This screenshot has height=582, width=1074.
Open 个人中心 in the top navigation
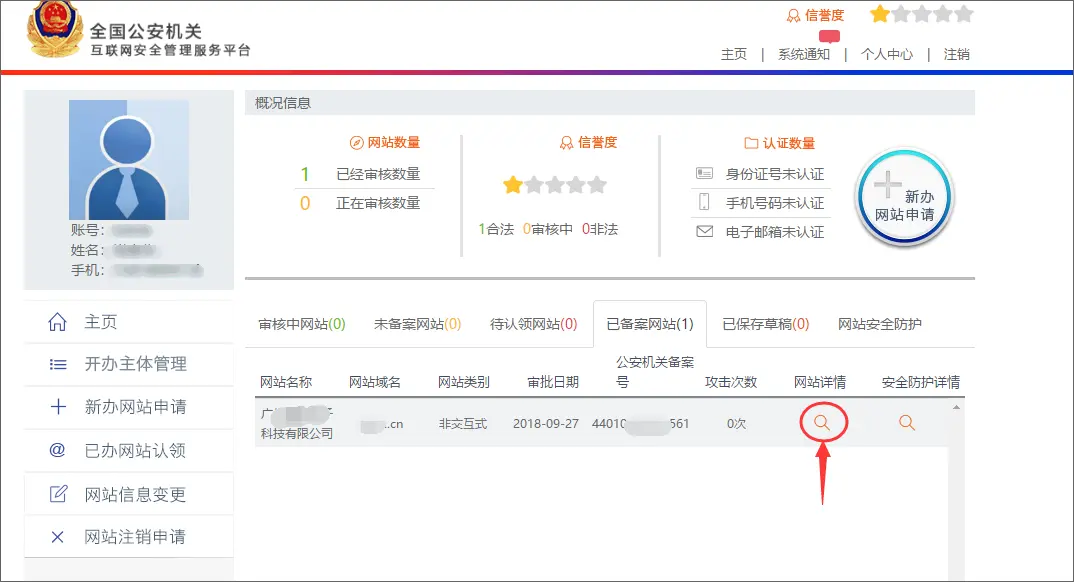887,55
